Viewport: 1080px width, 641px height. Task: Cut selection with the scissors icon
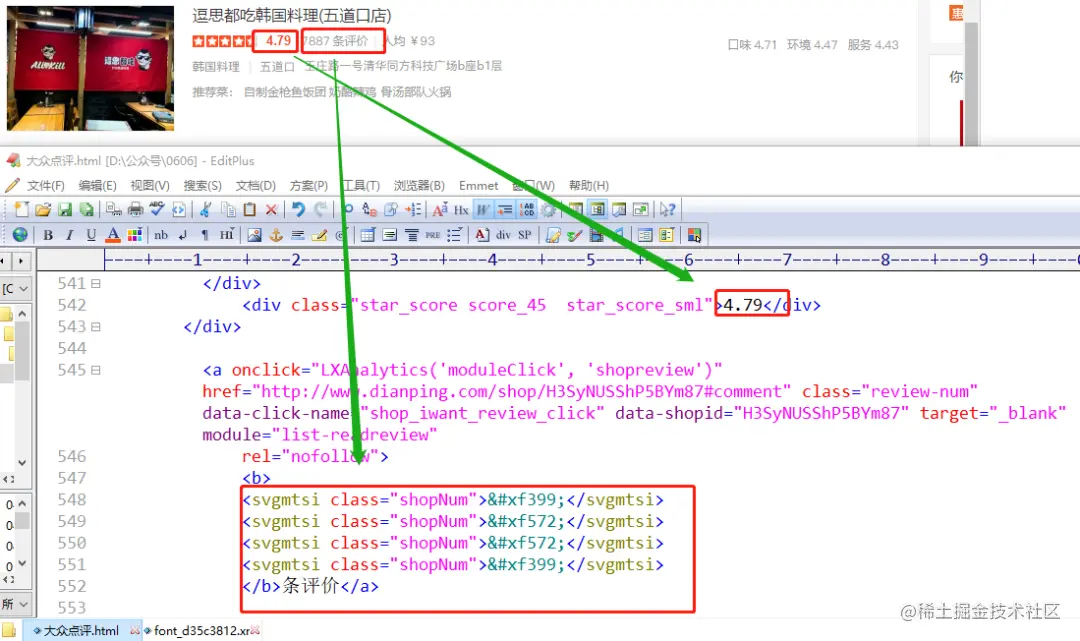(205, 209)
